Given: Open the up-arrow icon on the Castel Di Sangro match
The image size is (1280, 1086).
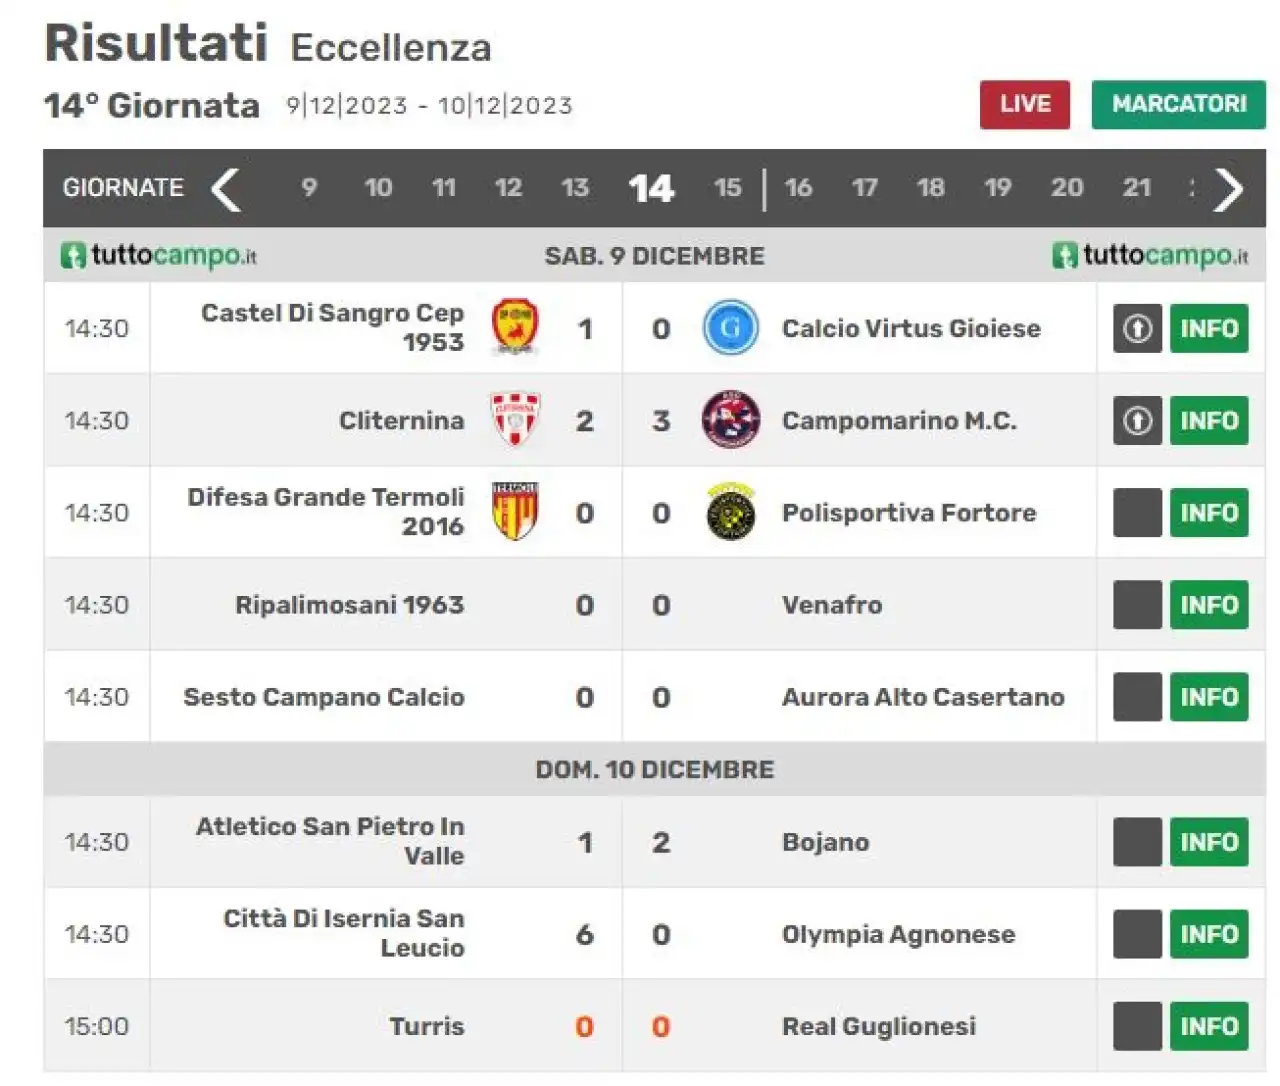Looking at the screenshot, I should point(1138,328).
